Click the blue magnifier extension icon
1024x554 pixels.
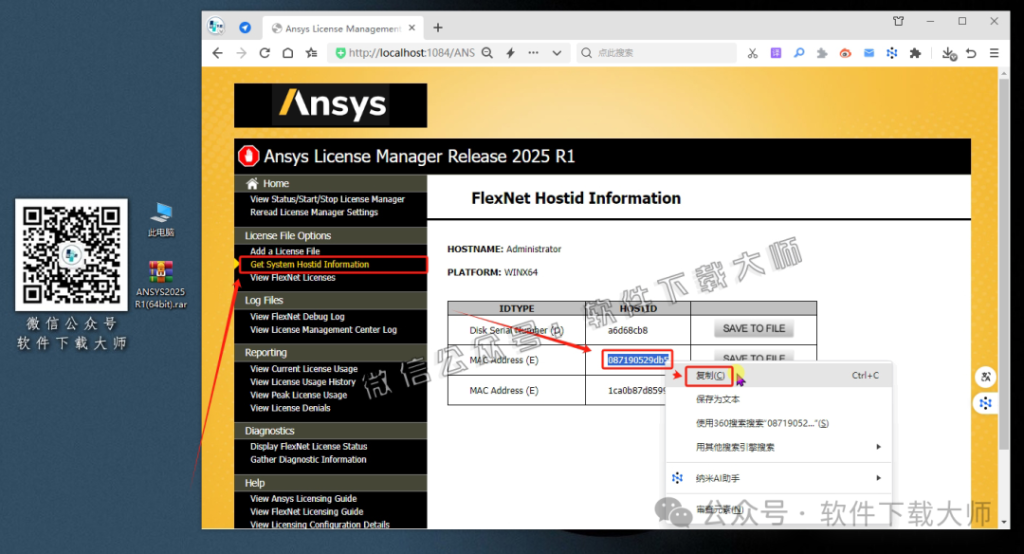(799, 53)
